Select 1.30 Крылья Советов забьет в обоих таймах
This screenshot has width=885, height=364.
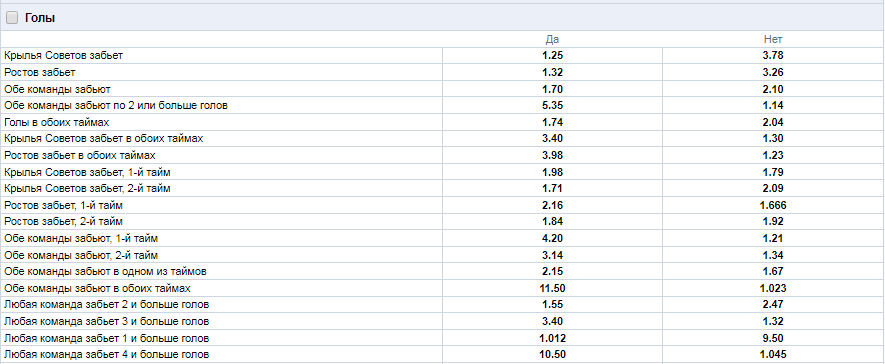[773, 138]
